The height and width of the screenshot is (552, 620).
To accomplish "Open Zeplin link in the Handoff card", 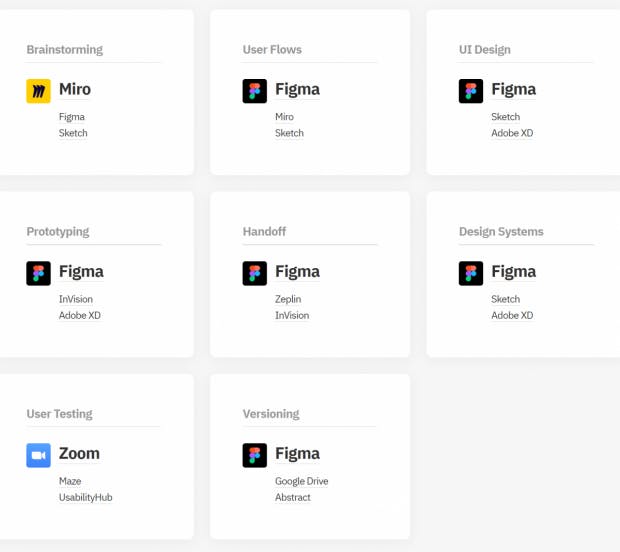I will [288, 299].
